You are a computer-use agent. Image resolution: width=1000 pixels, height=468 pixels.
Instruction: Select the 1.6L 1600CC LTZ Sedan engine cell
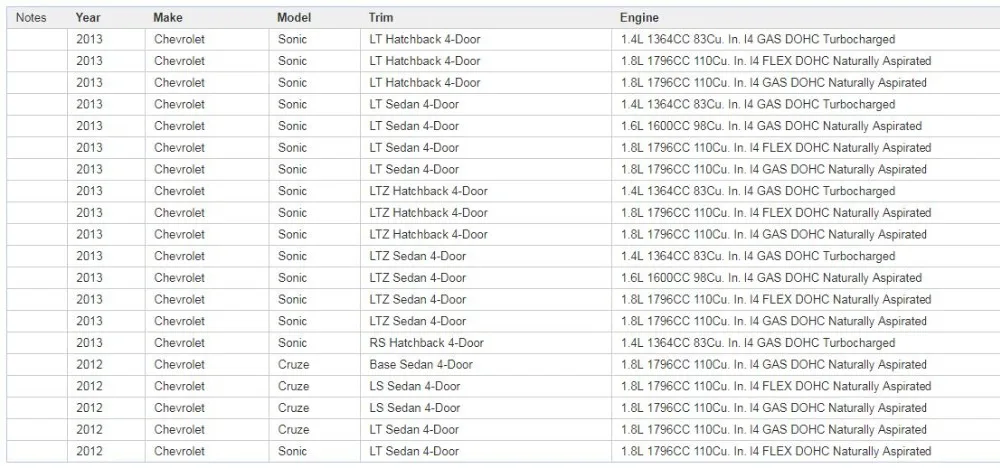(805, 278)
